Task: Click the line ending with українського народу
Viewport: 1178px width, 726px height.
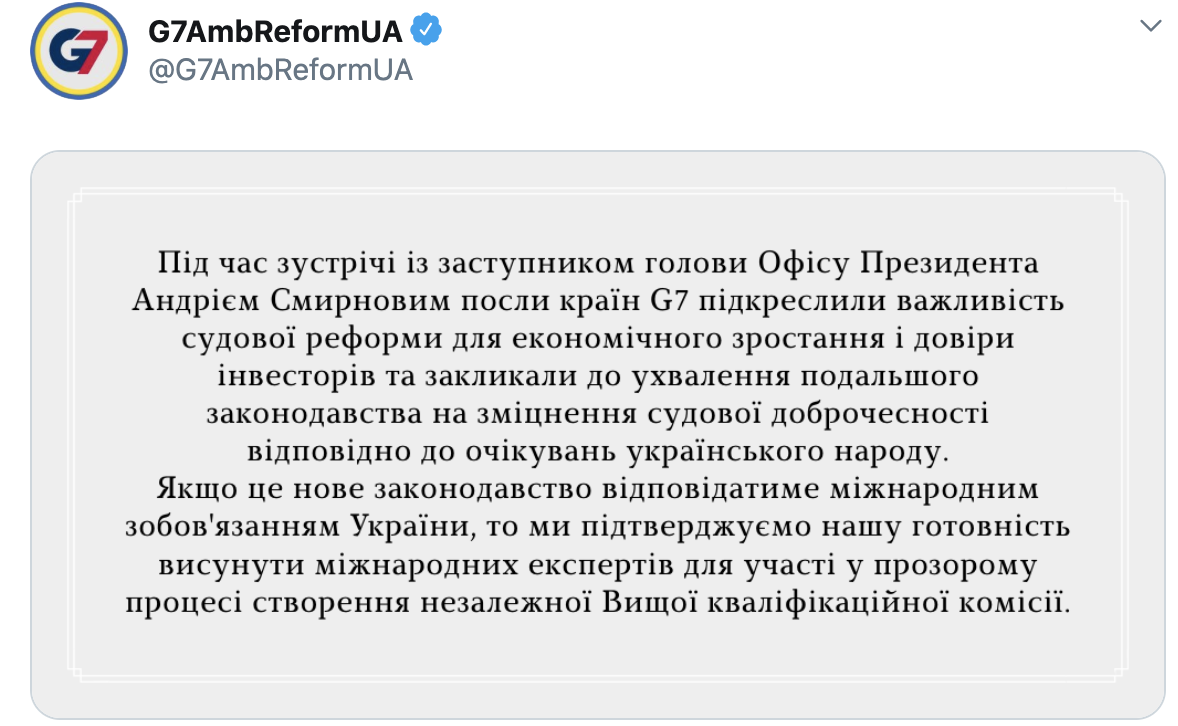Action: click(597, 451)
